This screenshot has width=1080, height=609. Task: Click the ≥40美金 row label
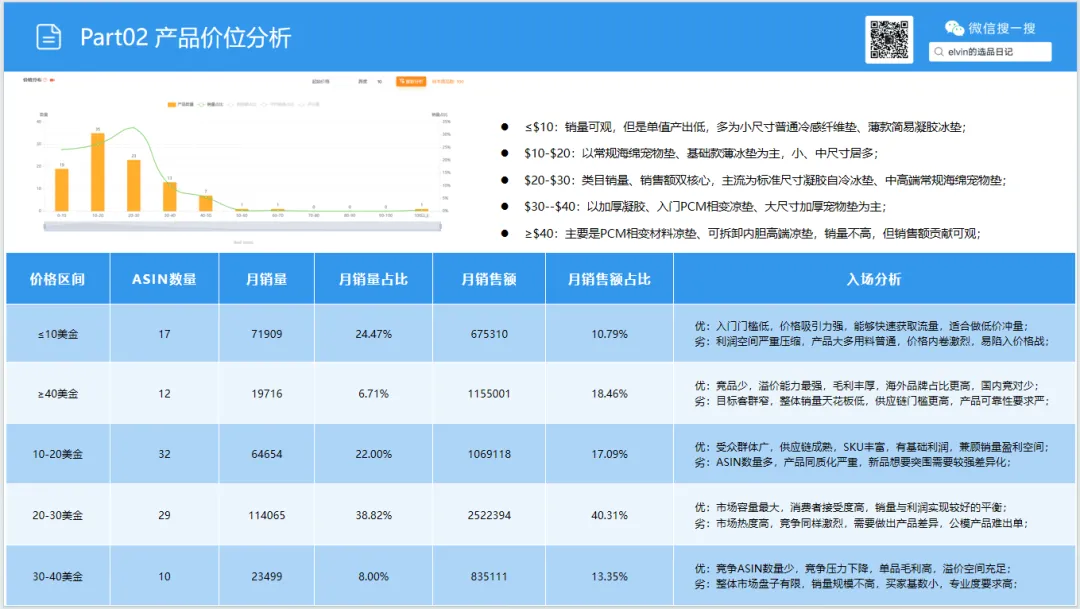(x=58, y=394)
